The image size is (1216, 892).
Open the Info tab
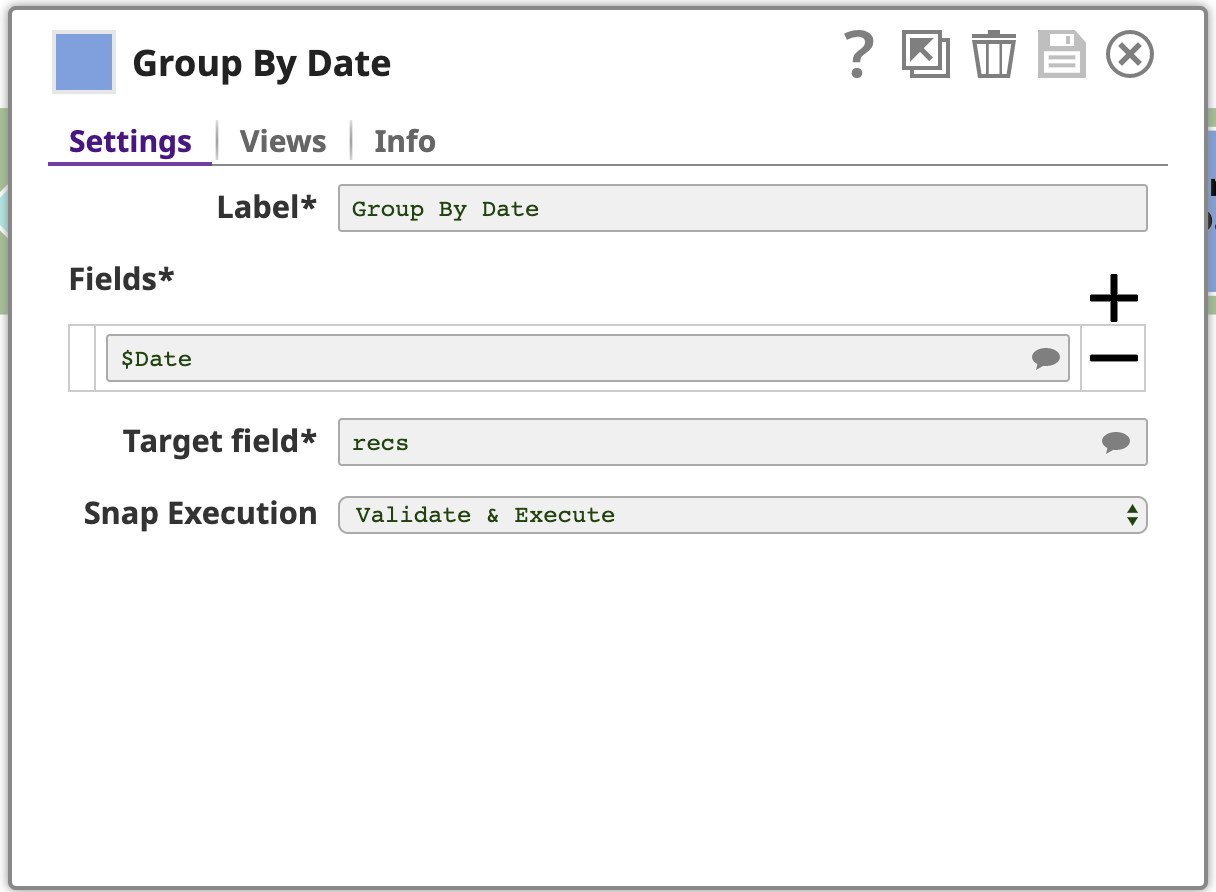[x=405, y=141]
